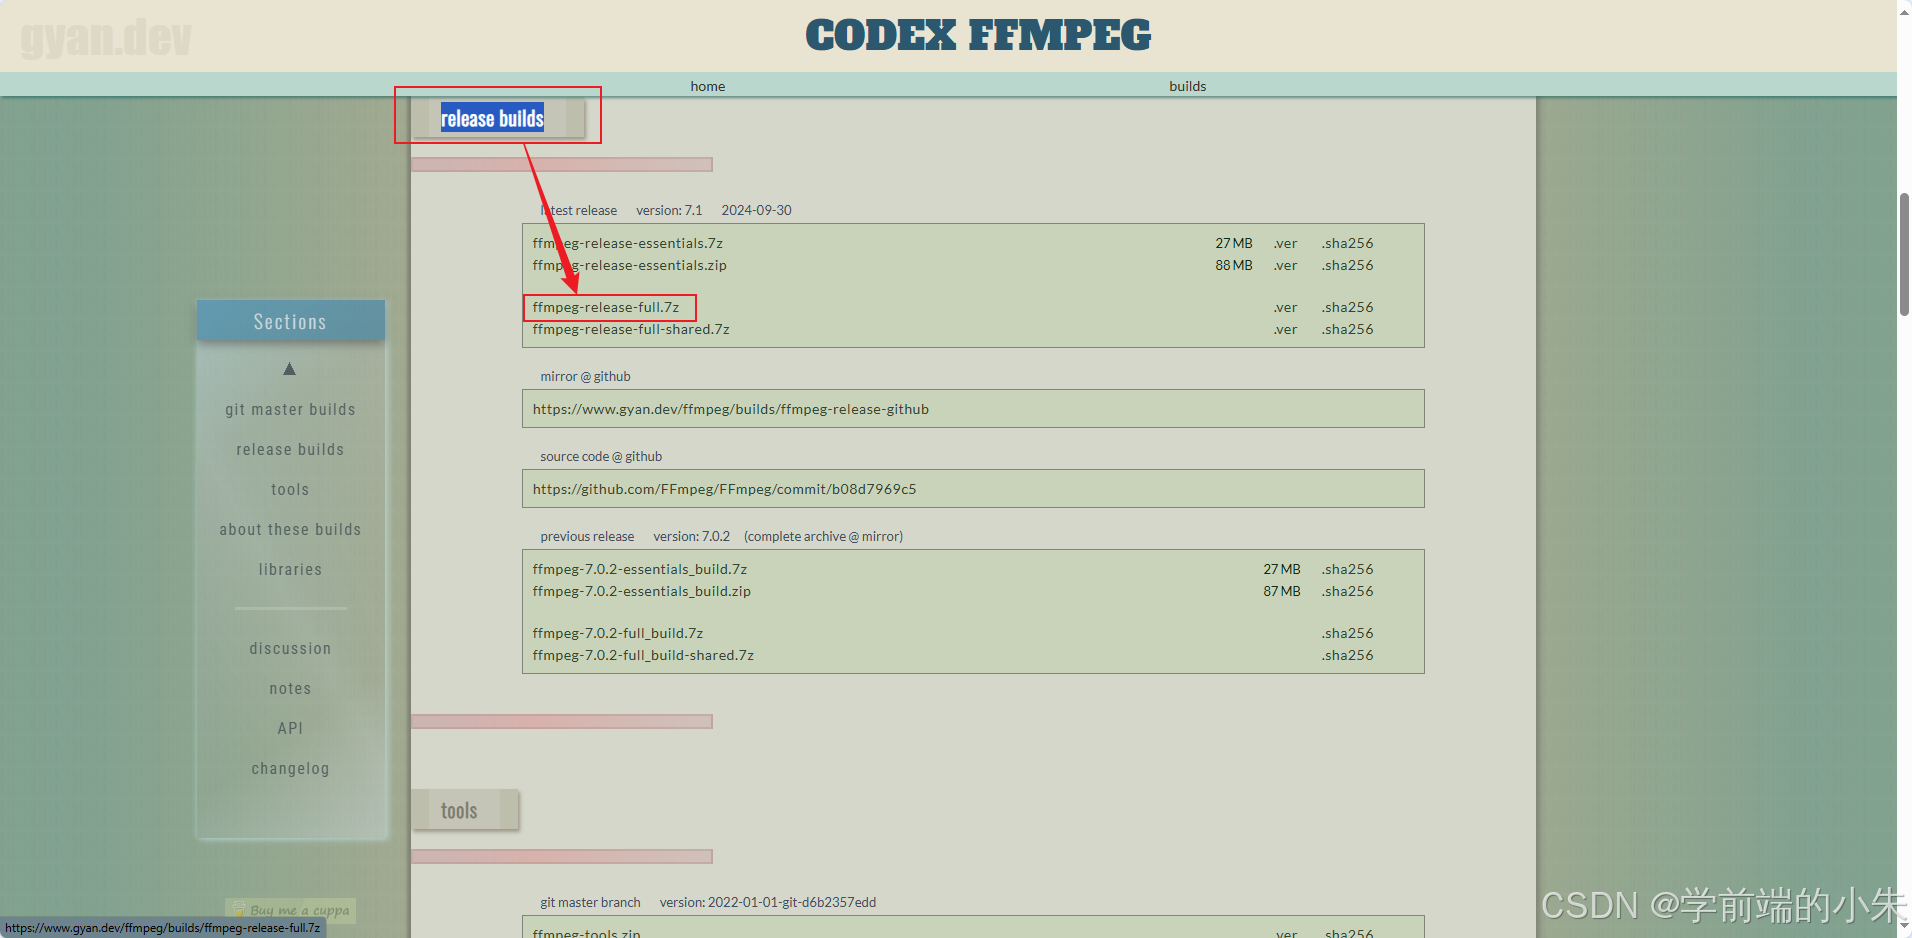This screenshot has width=1912, height=938.
Task: Select the 'version: 7.1' text
Action: (x=669, y=210)
